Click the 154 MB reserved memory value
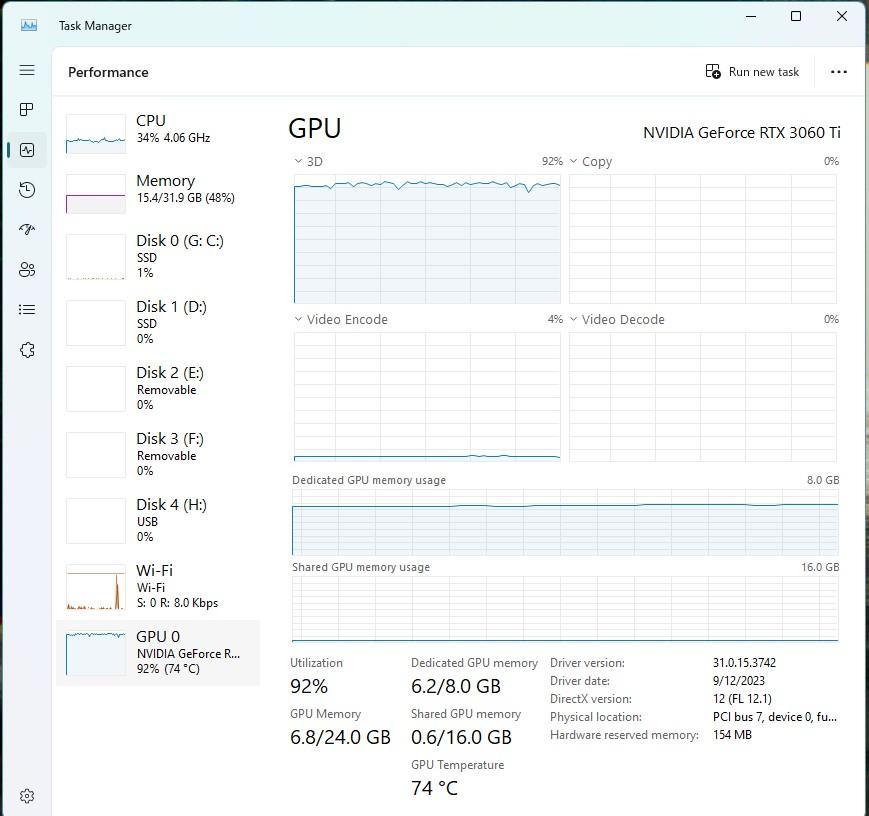Viewport: 869px width, 816px height. pos(732,735)
